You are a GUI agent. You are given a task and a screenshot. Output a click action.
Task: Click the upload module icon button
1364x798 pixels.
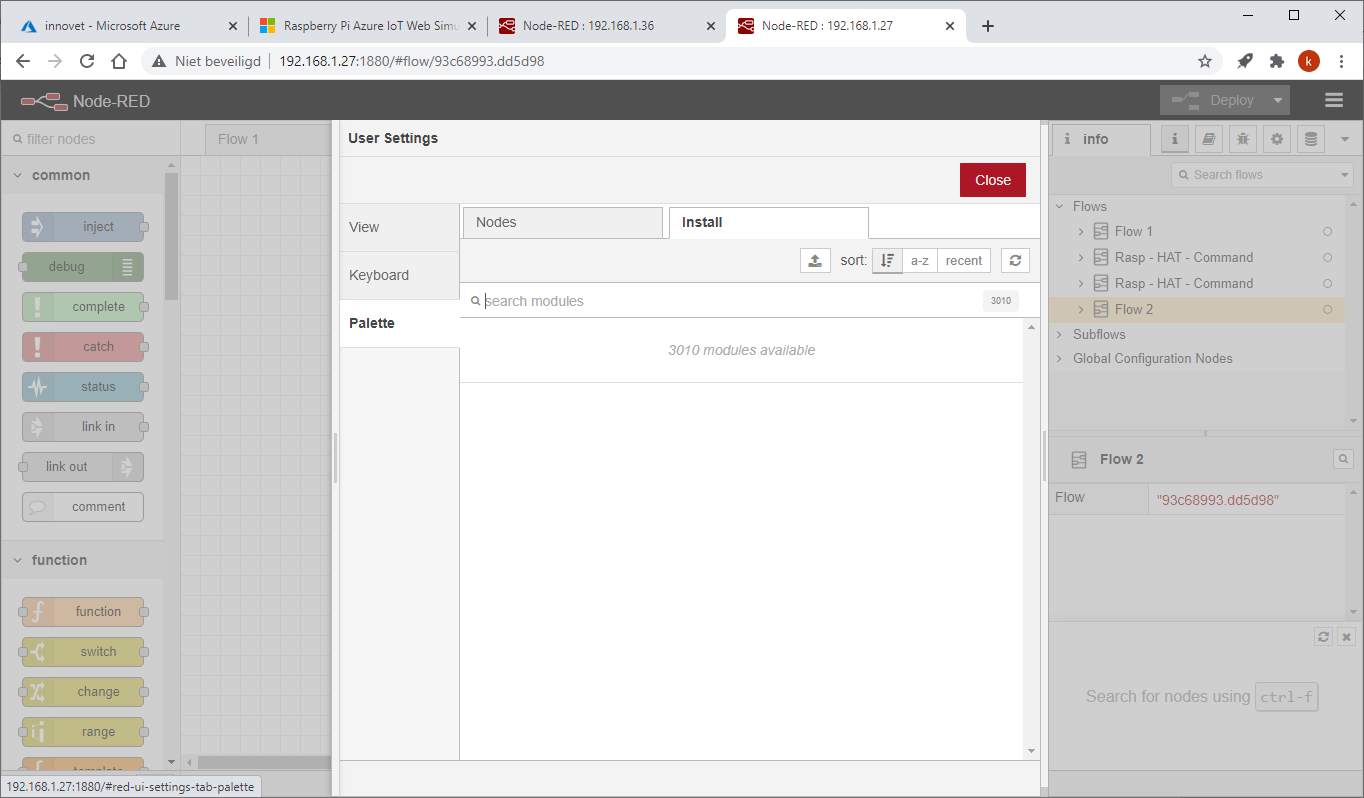(815, 260)
